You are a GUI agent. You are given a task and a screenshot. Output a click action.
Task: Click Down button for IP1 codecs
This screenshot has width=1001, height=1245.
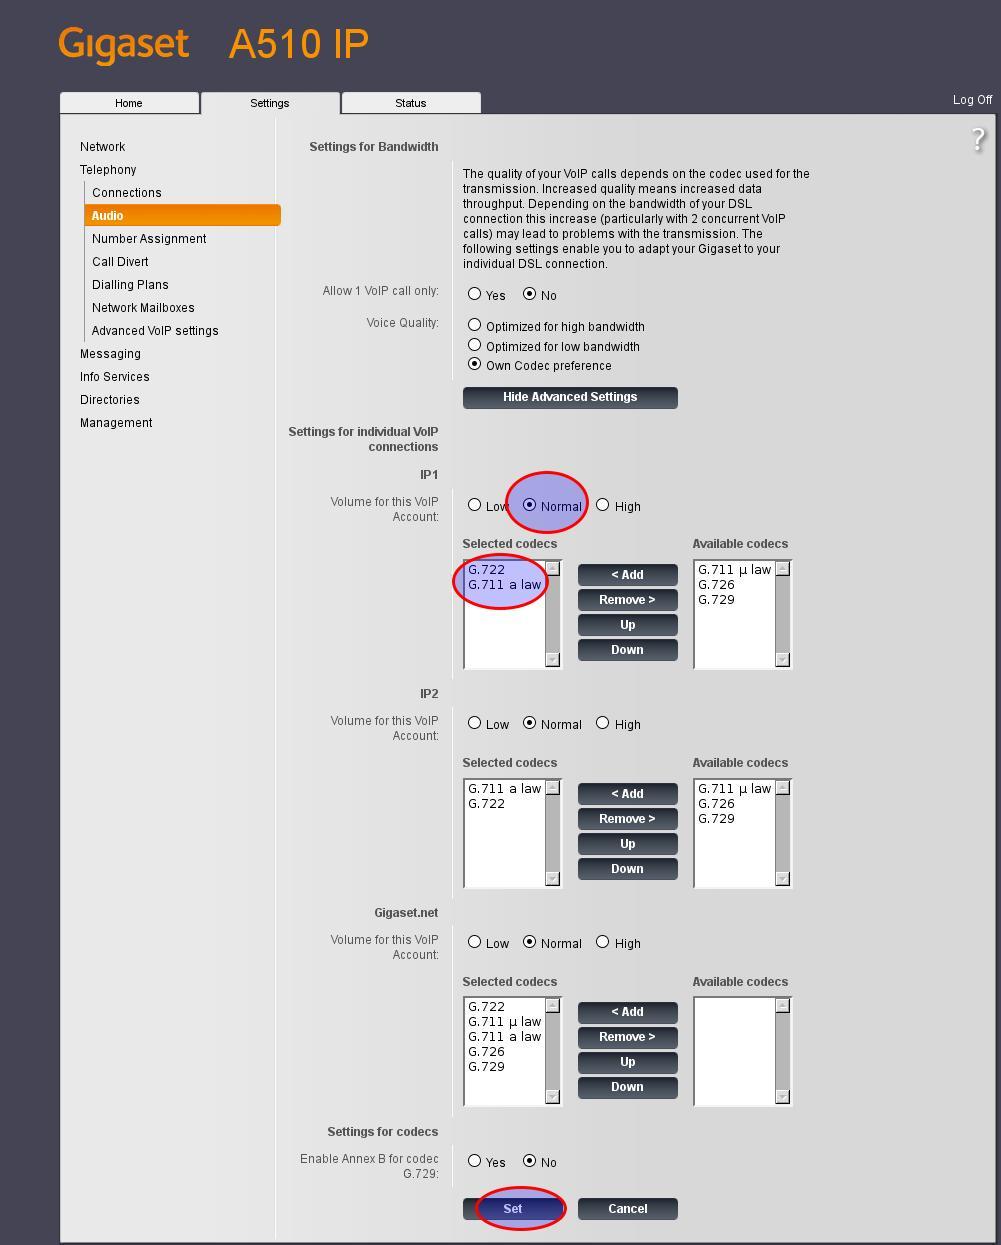point(627,650)
